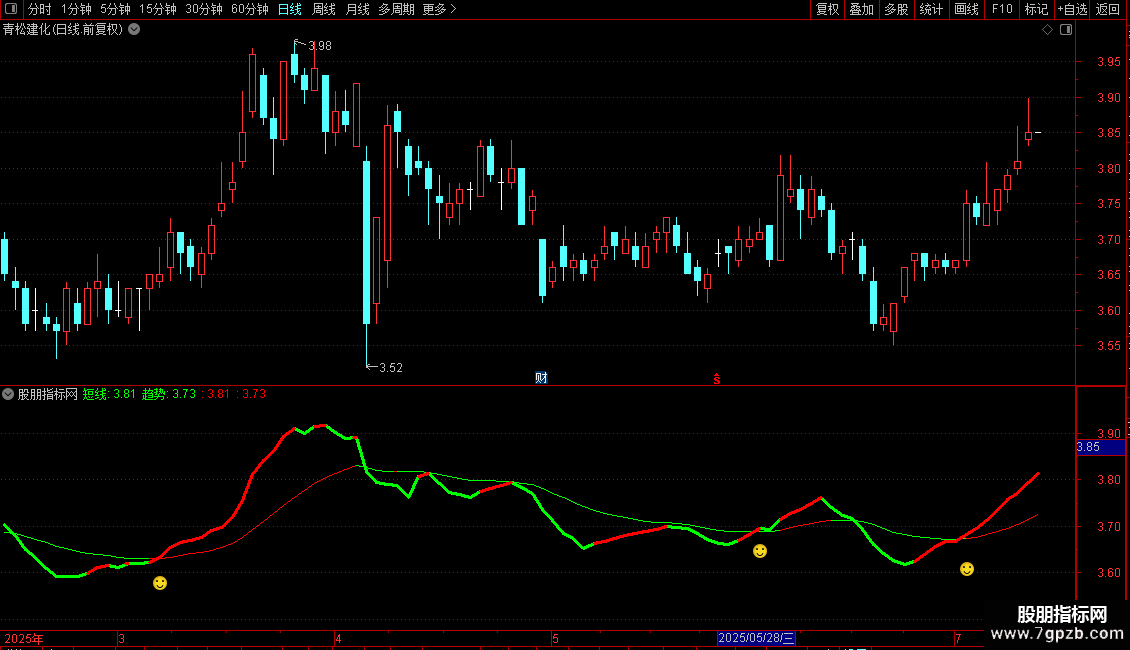This screenshot has width=1130, height=650.
Task: Click the smiley signal near July
Action: pos(967,569)
